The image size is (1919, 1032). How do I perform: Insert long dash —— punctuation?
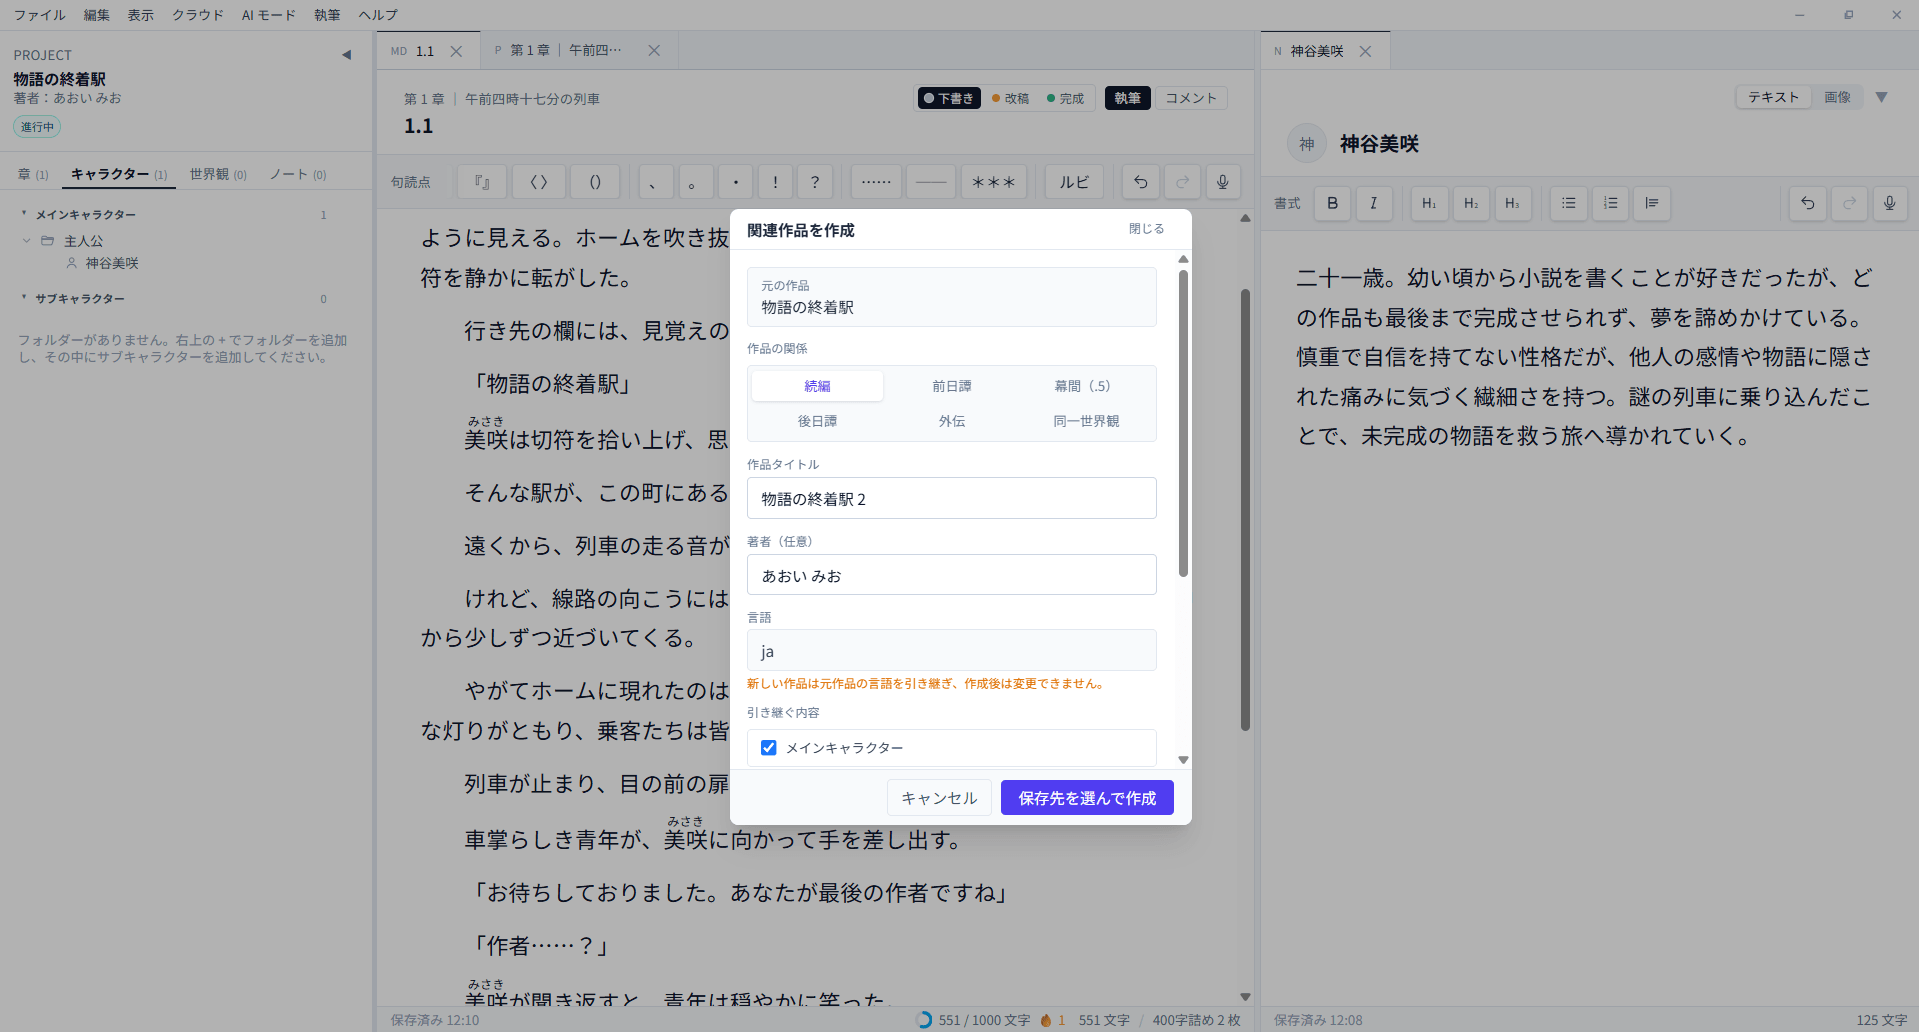pos(931,182)
